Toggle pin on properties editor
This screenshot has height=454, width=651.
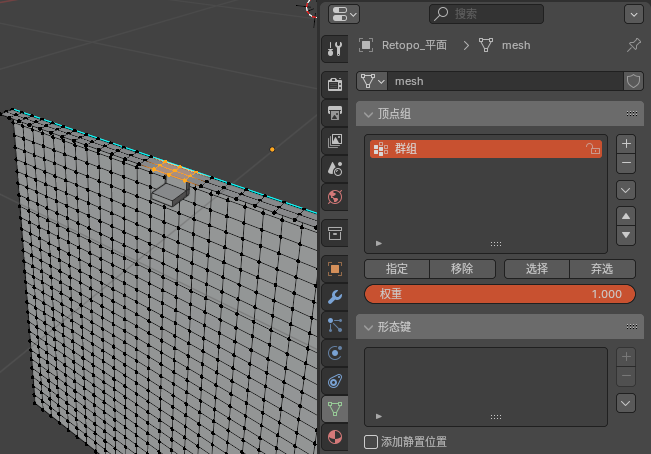coord(633,45)
